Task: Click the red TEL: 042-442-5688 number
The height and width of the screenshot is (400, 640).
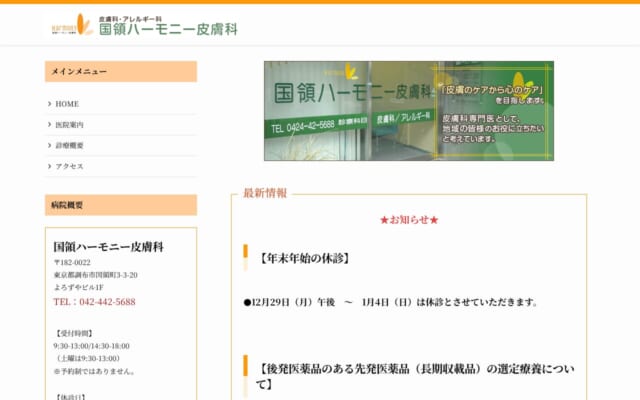Action: (94, 301)
